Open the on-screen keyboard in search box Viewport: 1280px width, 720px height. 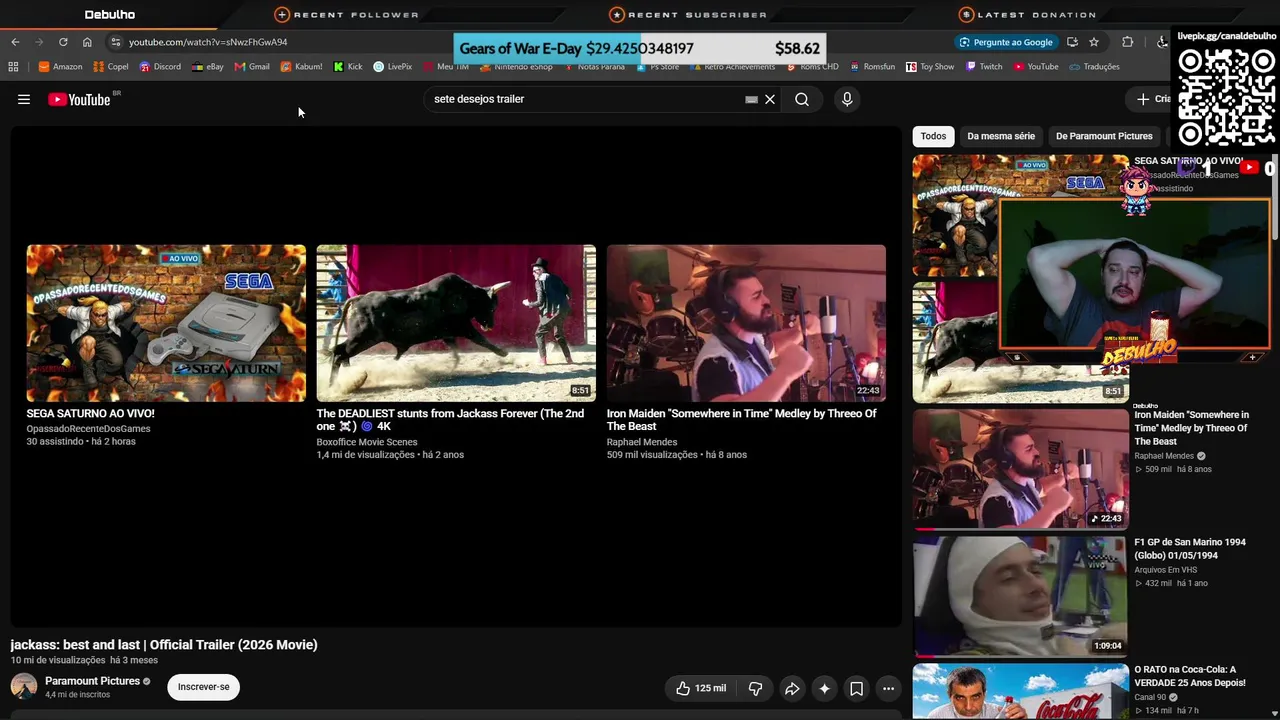[751, 99]
